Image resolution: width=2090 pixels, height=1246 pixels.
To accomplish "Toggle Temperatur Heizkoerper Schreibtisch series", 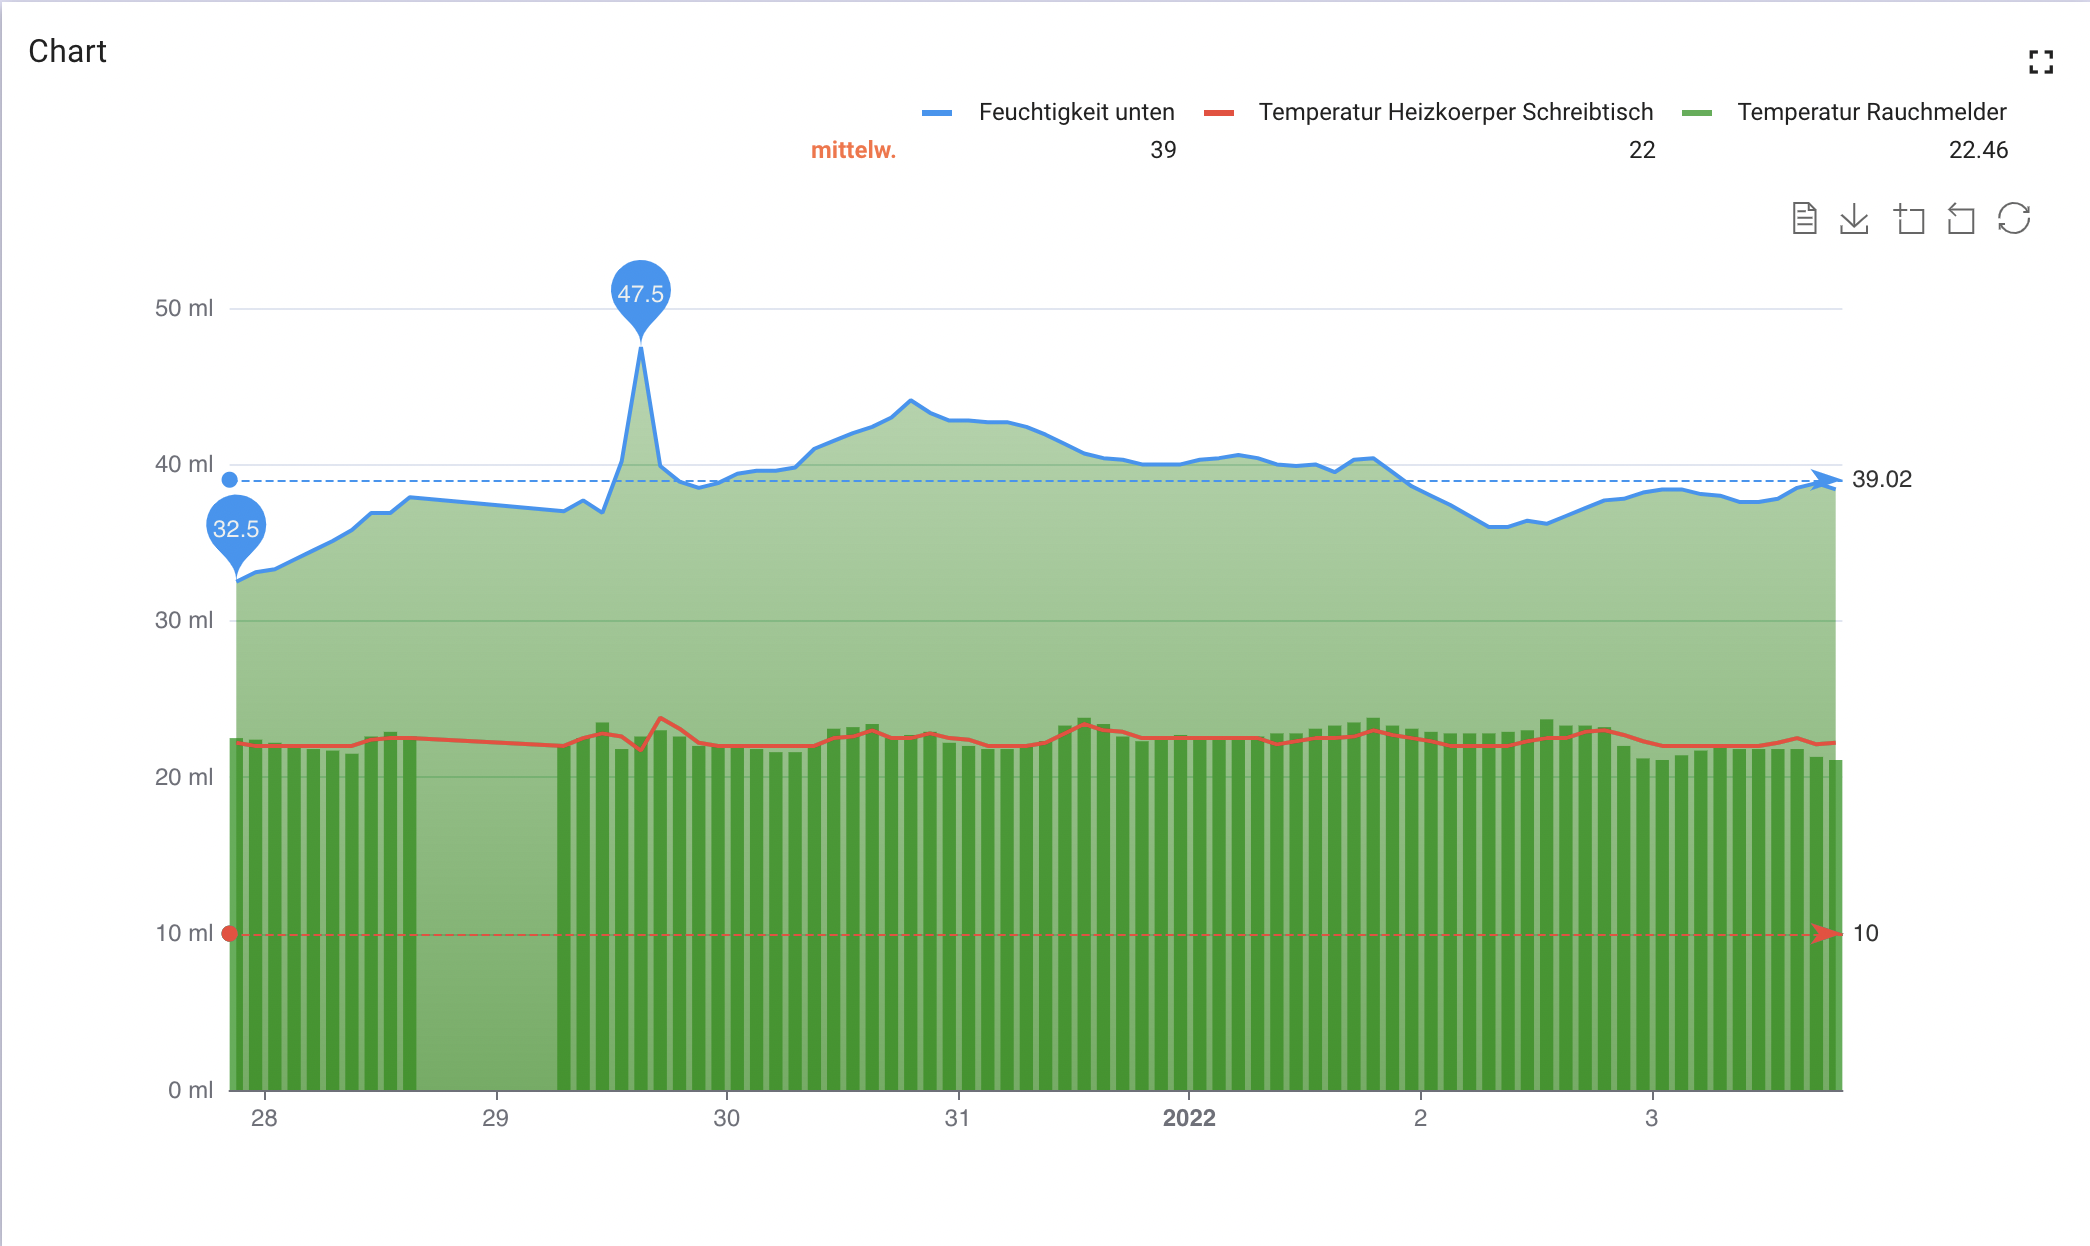I will click(x=1455, y=112).
